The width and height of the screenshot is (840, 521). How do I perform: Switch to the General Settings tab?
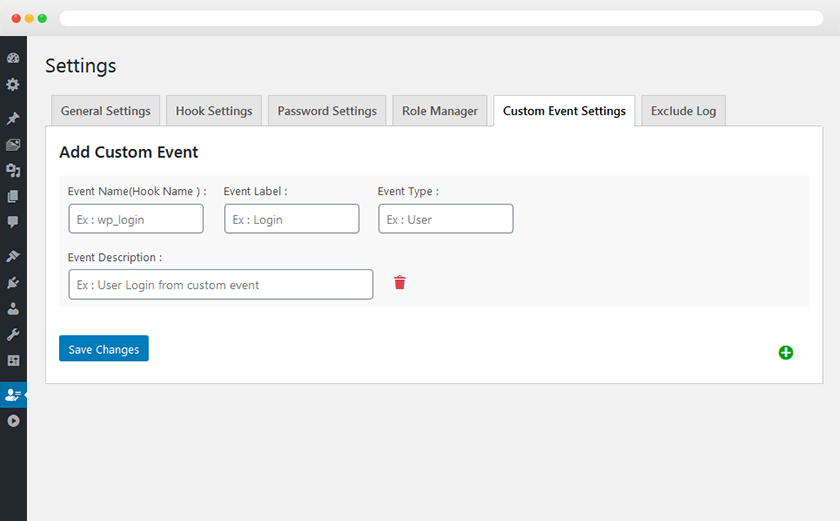tap(105, 111)
